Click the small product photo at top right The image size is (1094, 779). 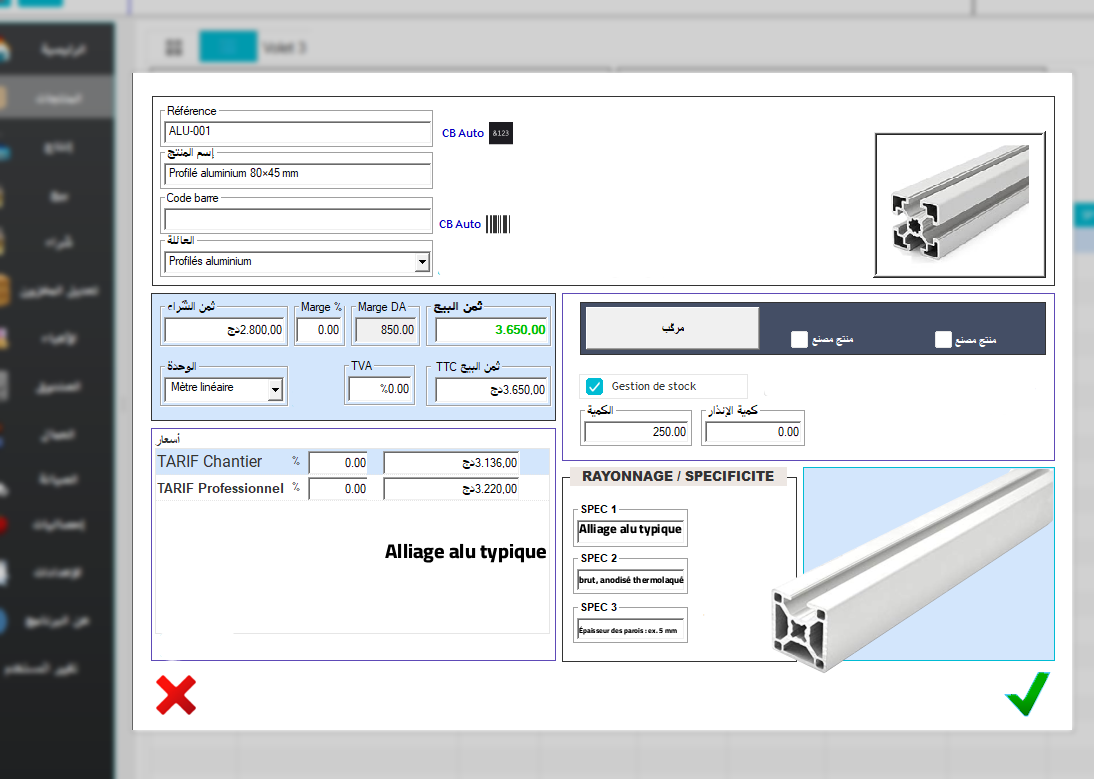pos(960,205)
